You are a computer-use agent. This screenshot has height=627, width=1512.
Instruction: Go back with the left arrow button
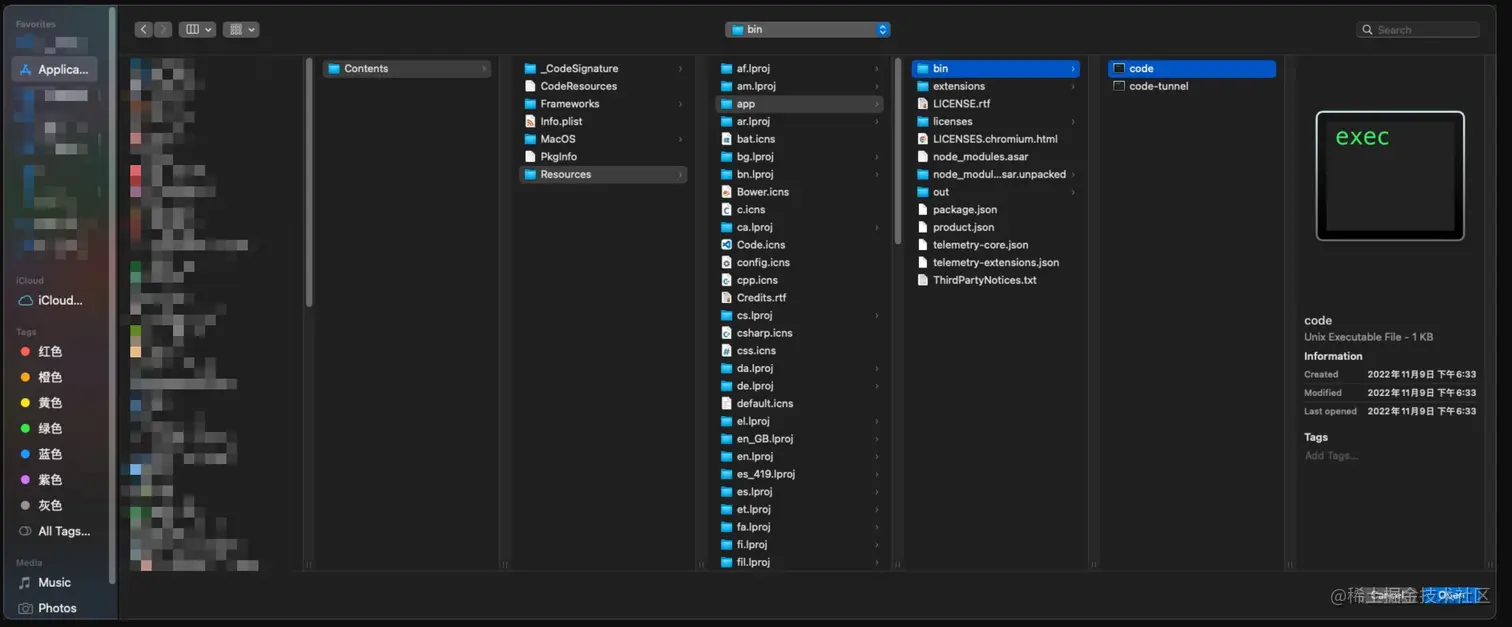click(x=143, y=30)
